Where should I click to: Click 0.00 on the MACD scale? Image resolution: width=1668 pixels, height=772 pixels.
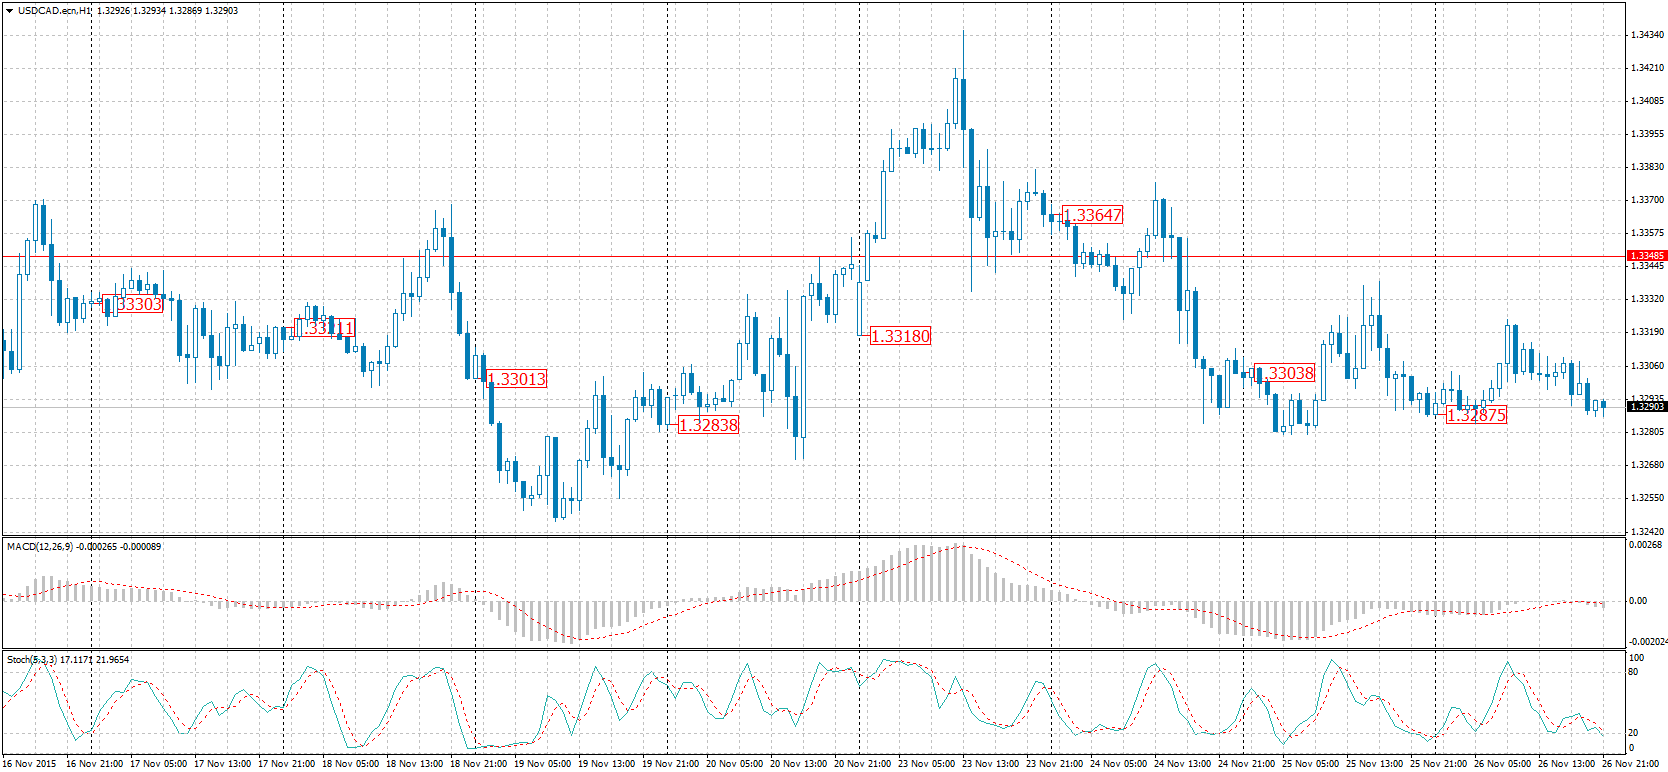click(1638, 601)
